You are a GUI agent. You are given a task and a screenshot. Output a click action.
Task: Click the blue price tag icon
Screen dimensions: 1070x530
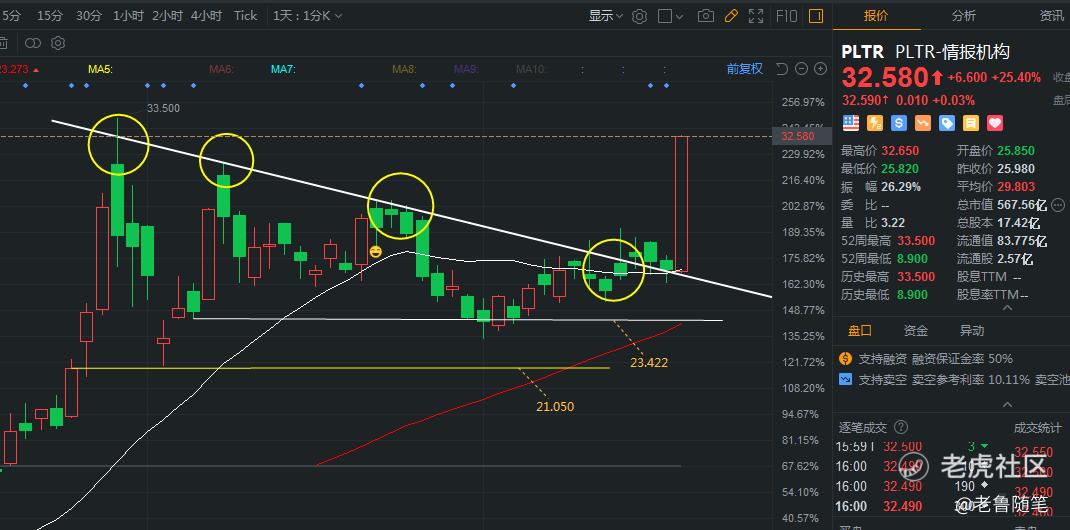pos(946,123)
